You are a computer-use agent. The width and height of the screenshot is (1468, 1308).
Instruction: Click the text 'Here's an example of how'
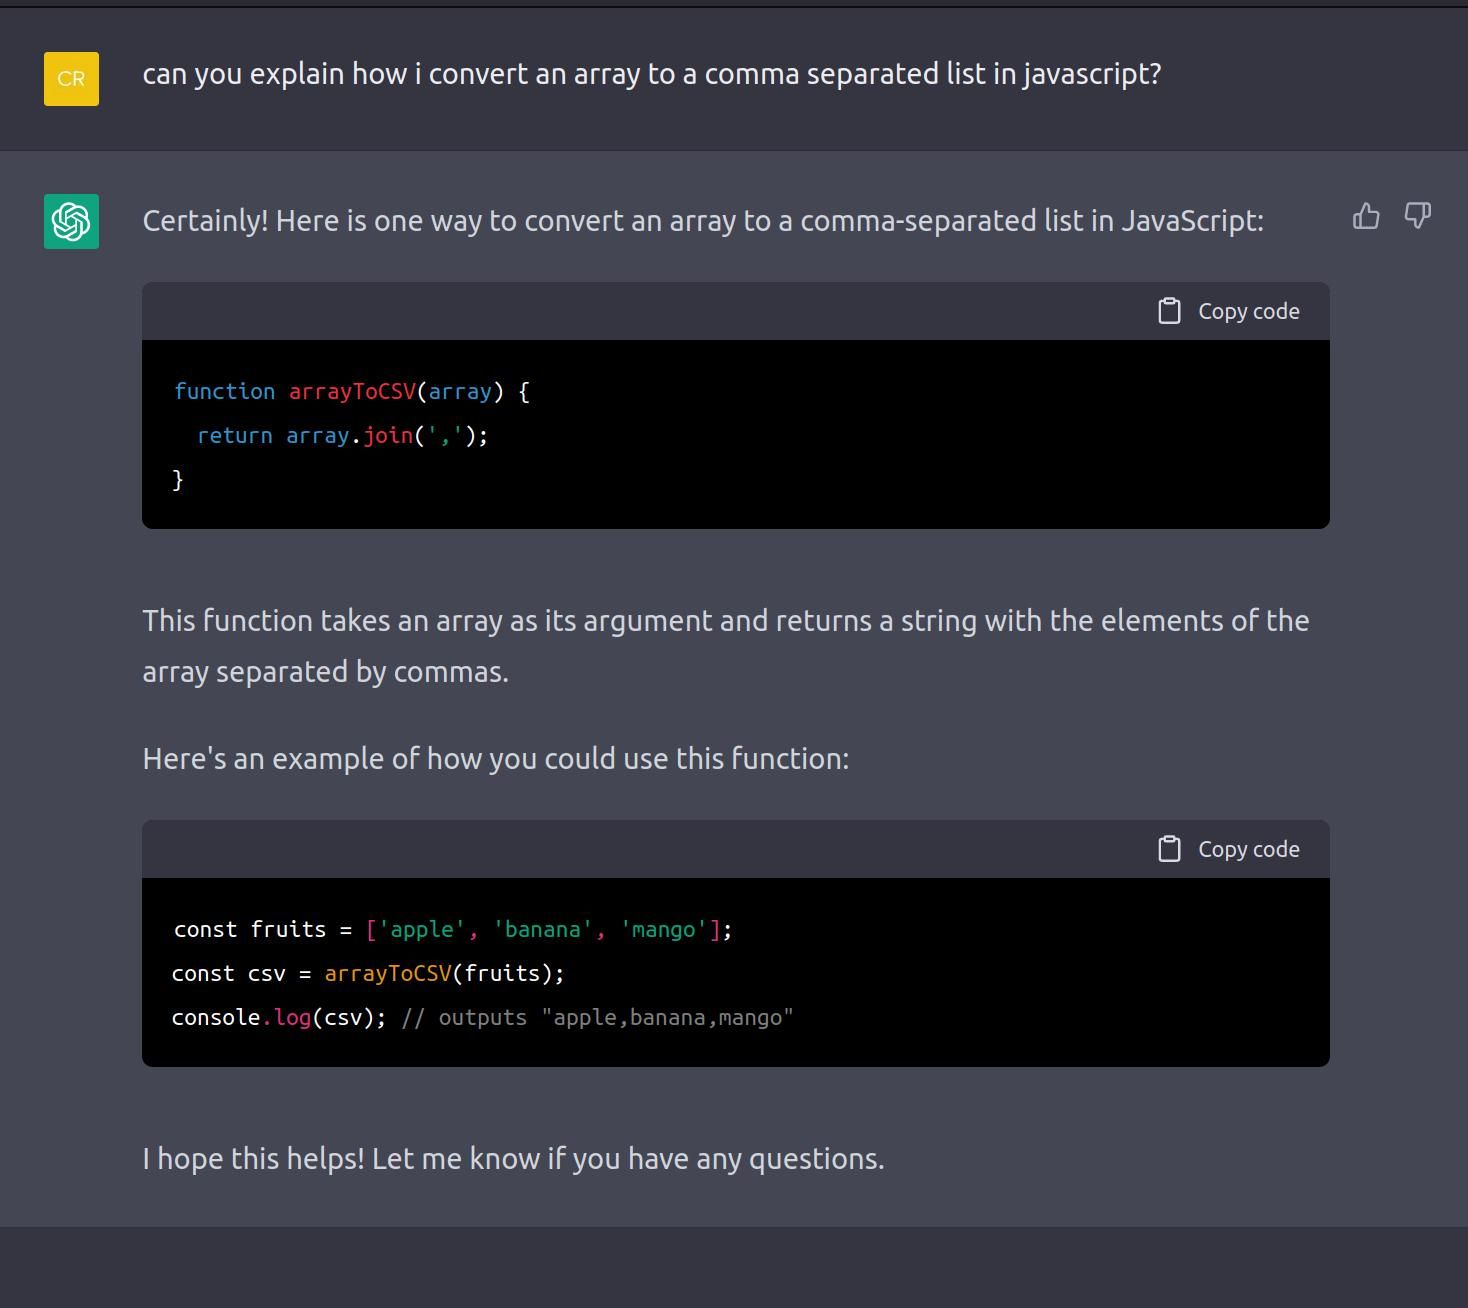pyautogui.click(x=495, y=759)
